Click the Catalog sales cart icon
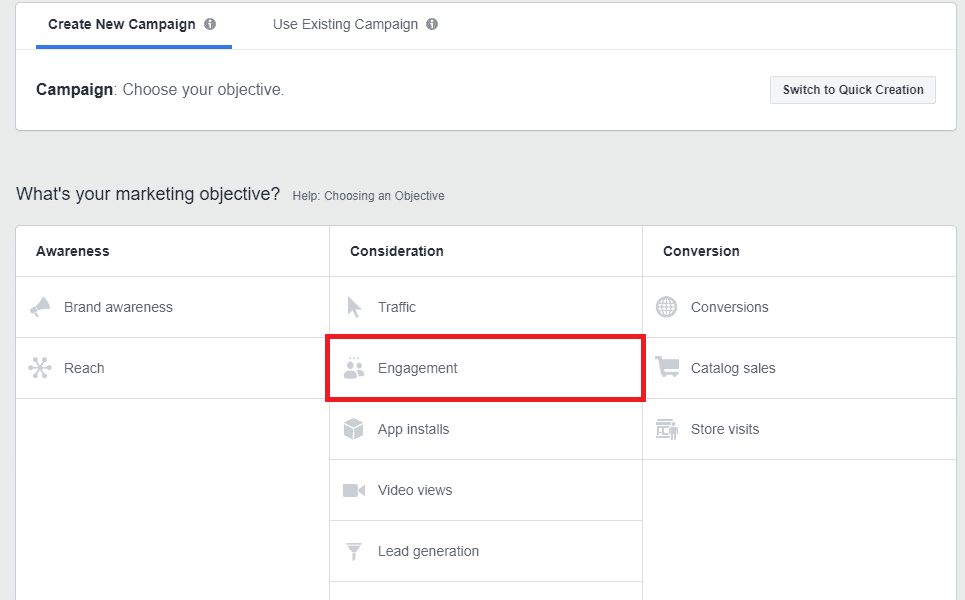This screenshot has height=600, width=965. point(667,368)
